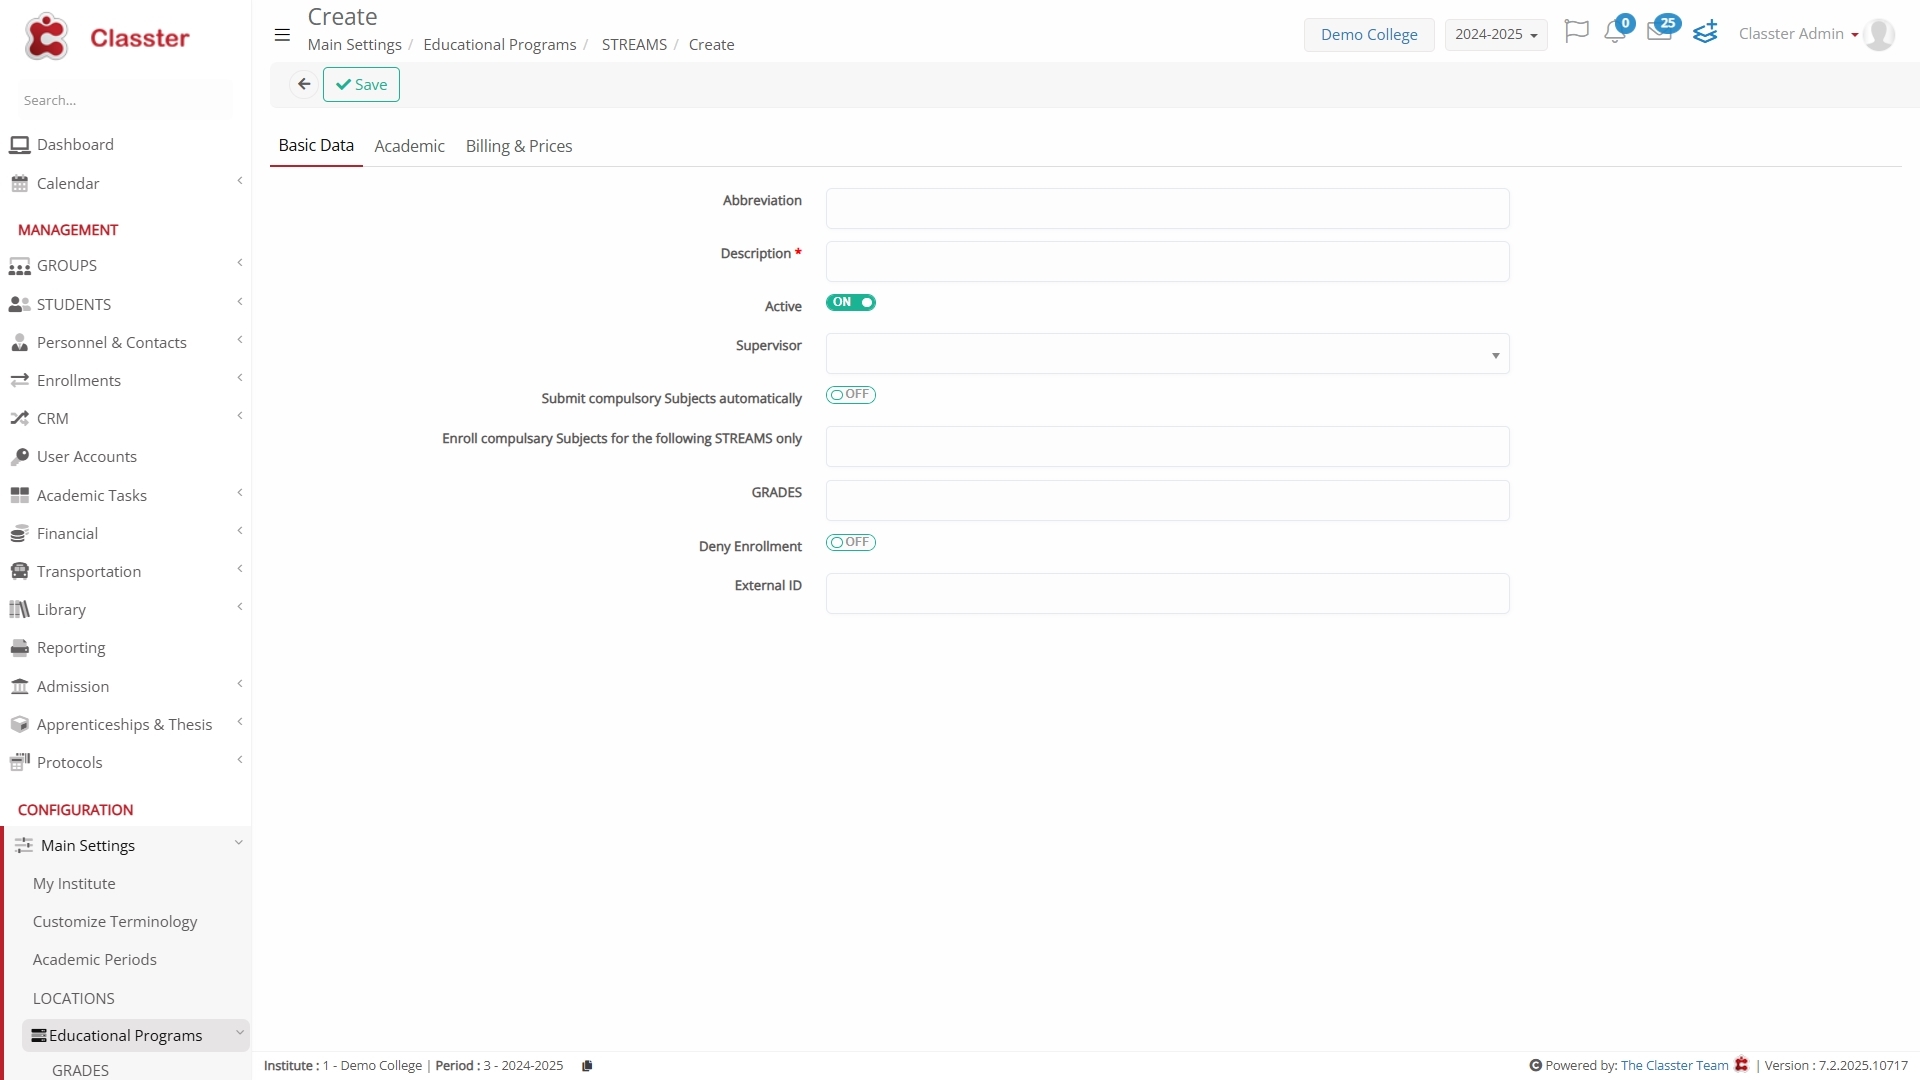Screen dimensions: 1920x1080
Task: Open the 2024-2025 period dropdown
Action: 1496,34
